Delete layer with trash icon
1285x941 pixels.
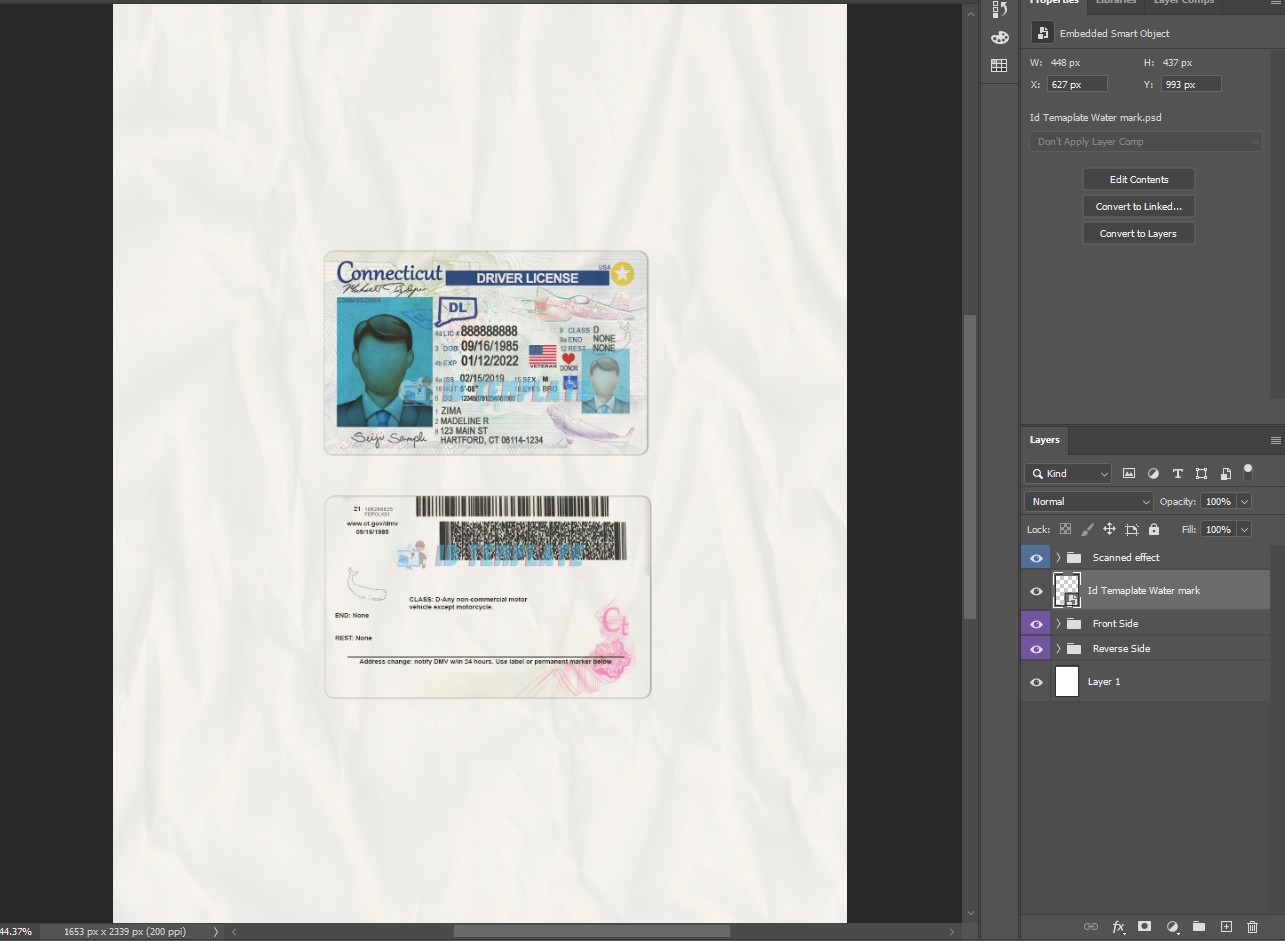1253,927
